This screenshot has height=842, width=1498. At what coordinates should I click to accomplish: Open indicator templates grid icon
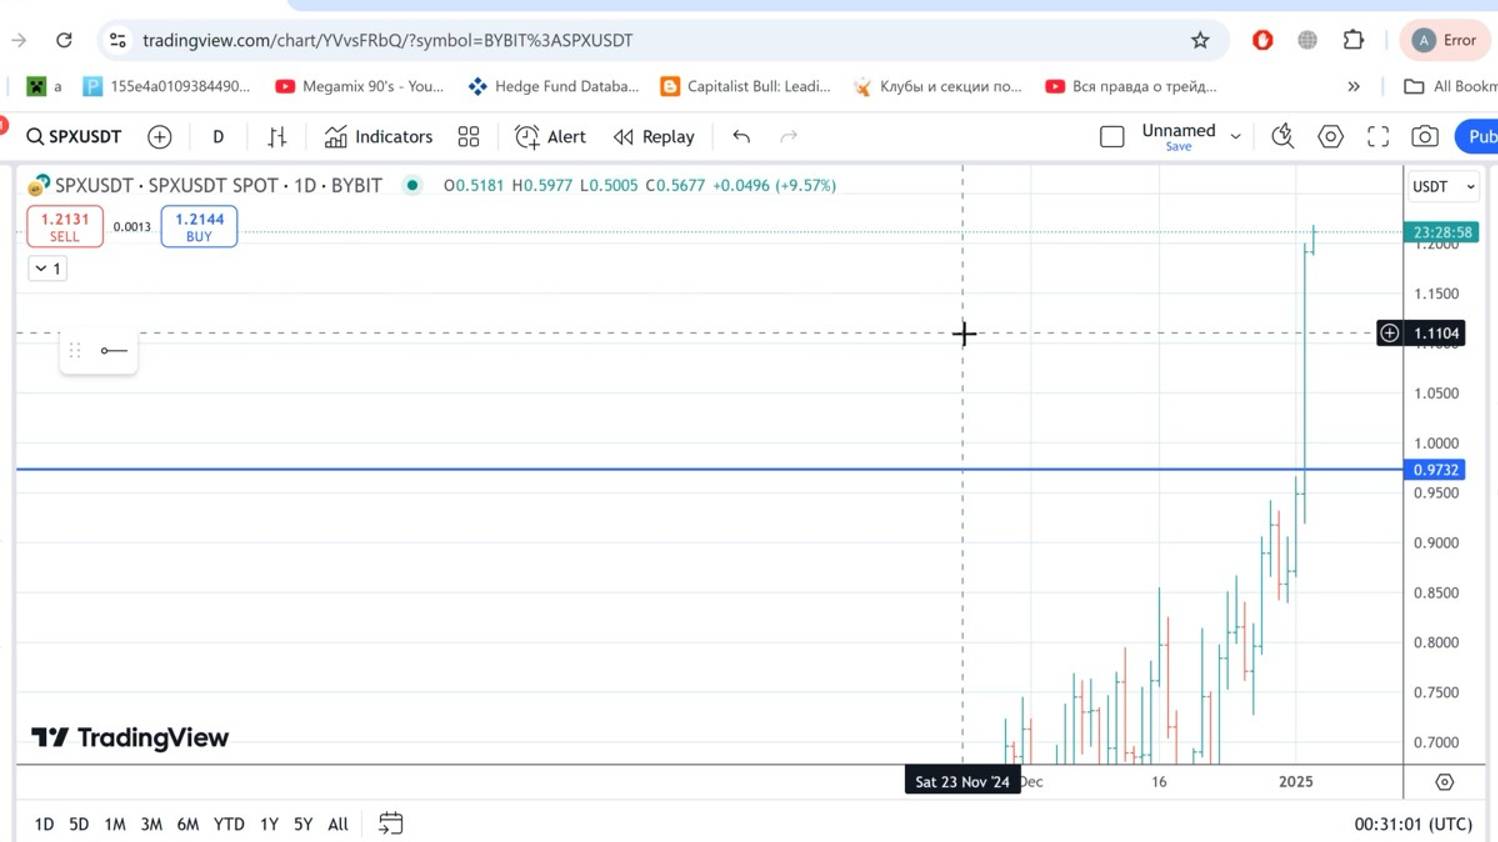click(x=468, y=137)
